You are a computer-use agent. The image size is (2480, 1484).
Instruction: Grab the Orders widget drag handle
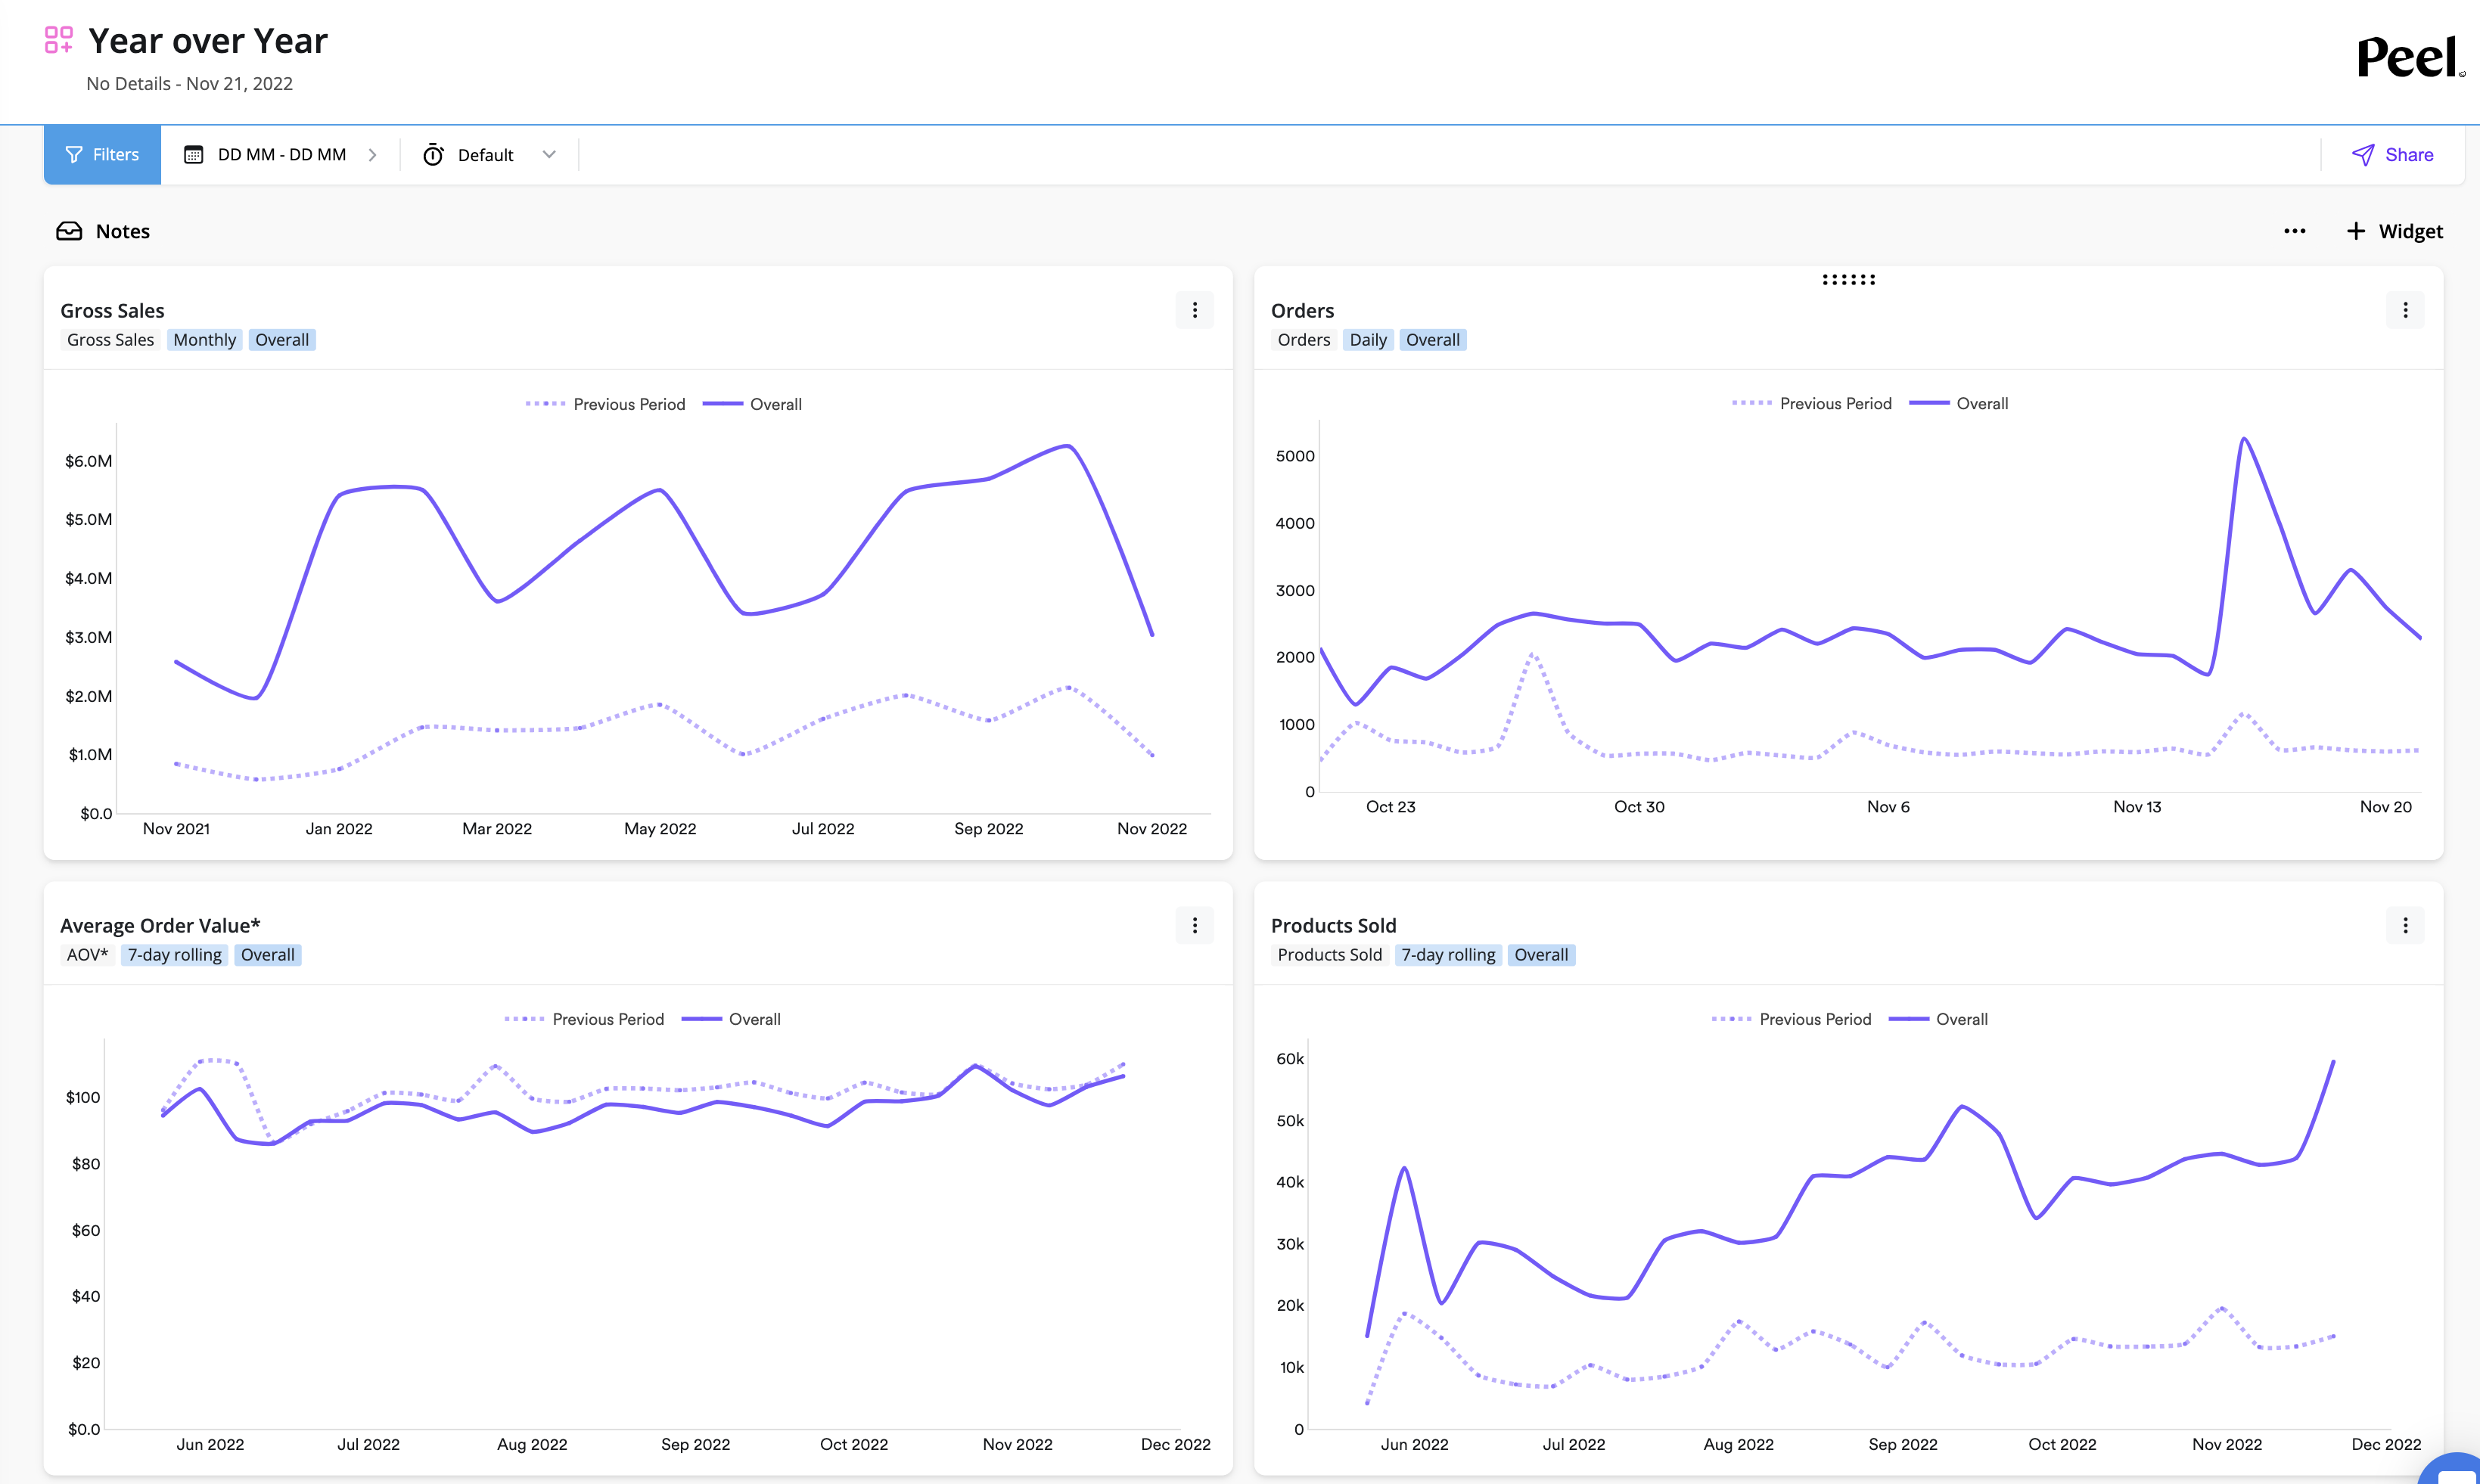1848,280
